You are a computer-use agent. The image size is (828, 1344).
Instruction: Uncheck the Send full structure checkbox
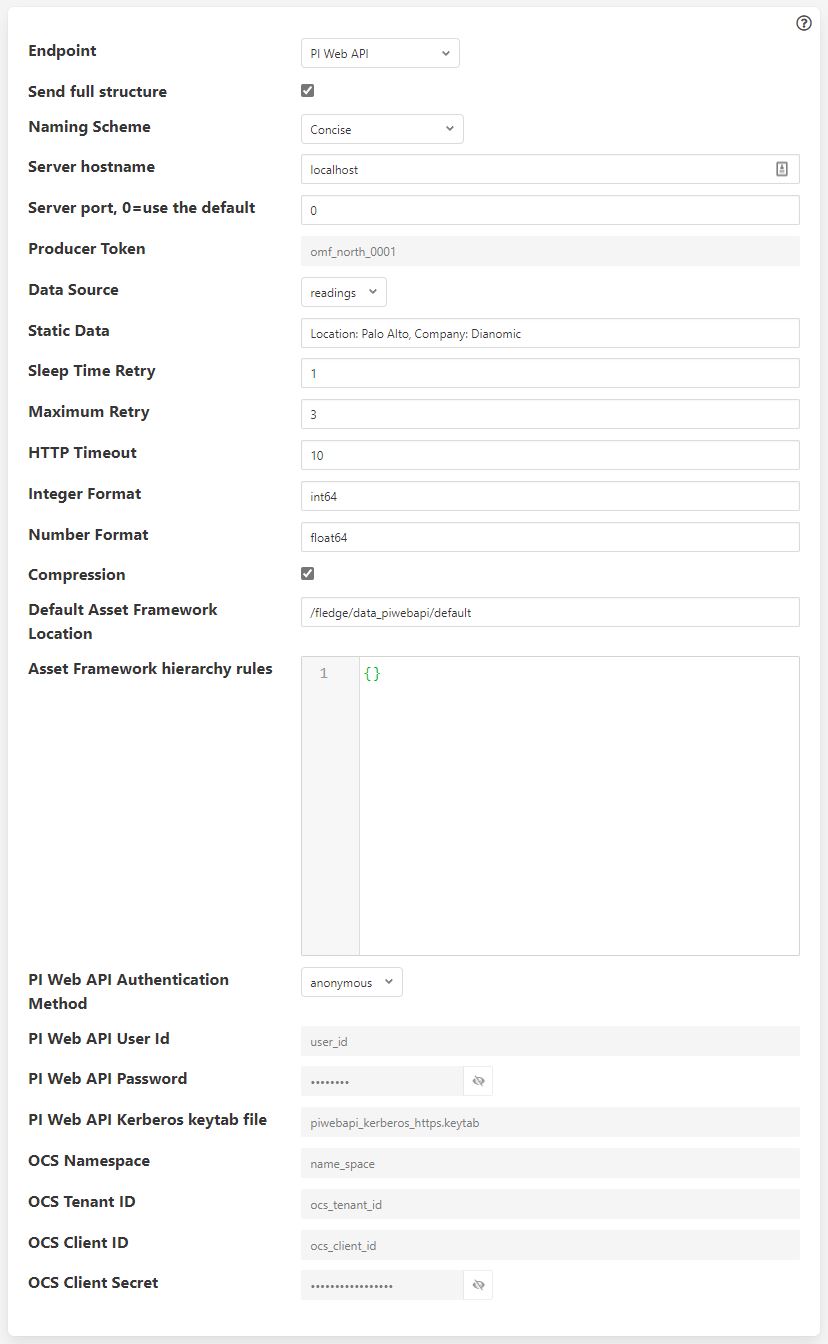click(x=307, y=90)
